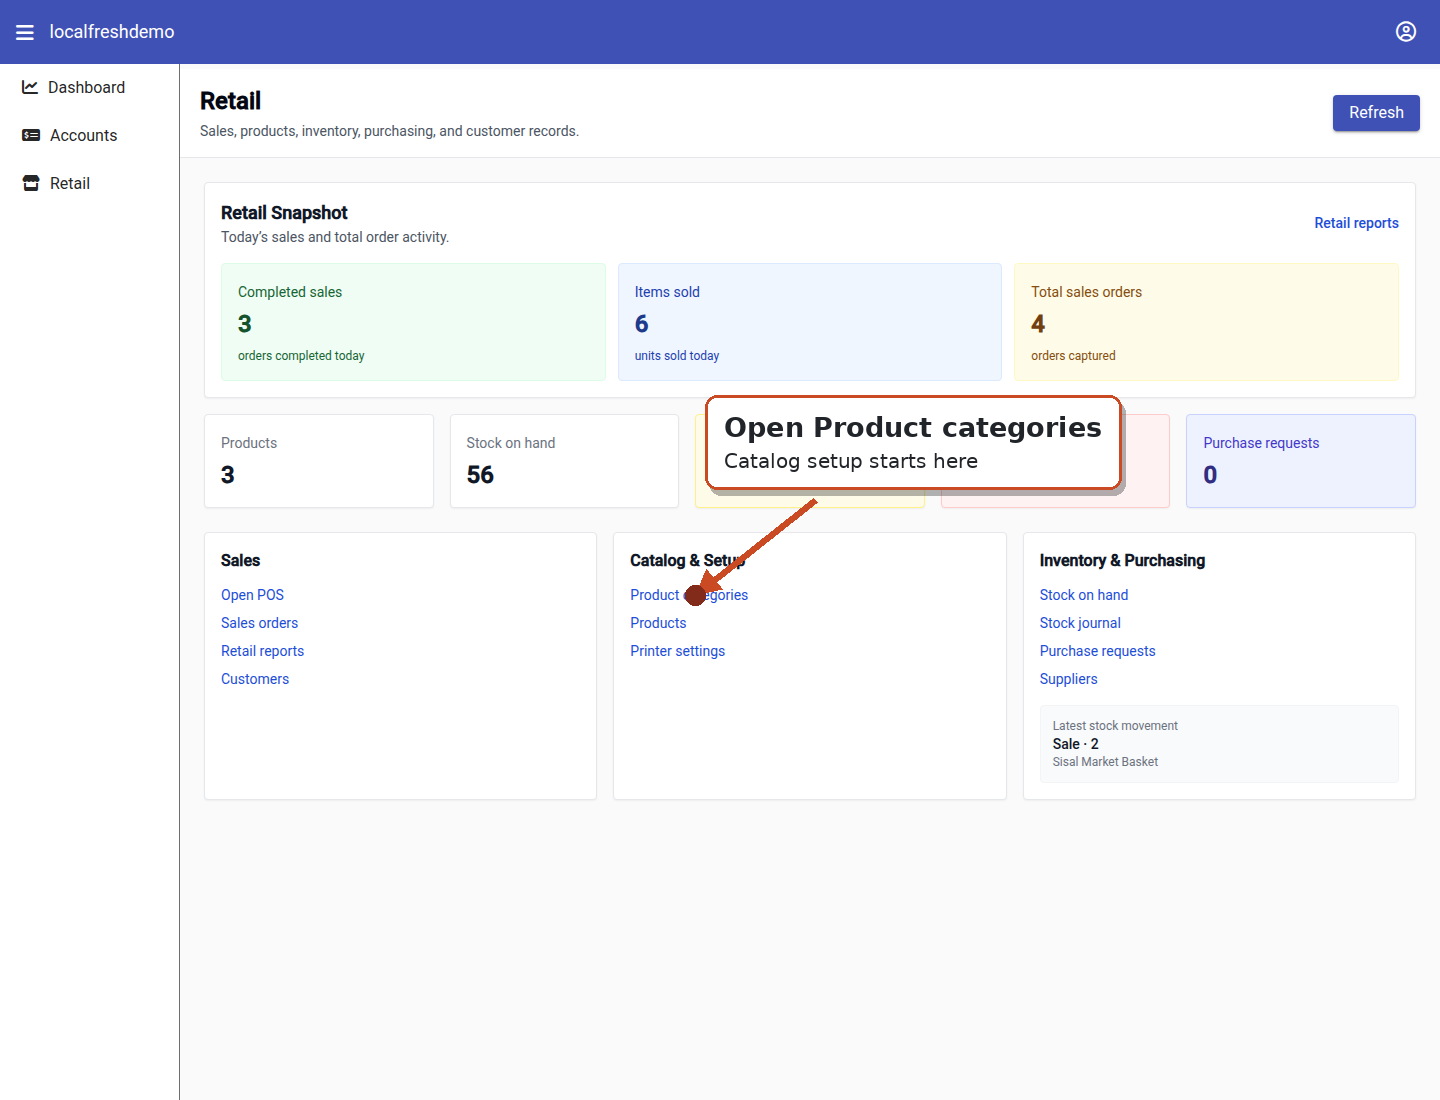Image resolution: width=1440 pixels, height=1100 pixels.
Task: Click 'Today's sales and total order activity' text
Action: (335, 237)
